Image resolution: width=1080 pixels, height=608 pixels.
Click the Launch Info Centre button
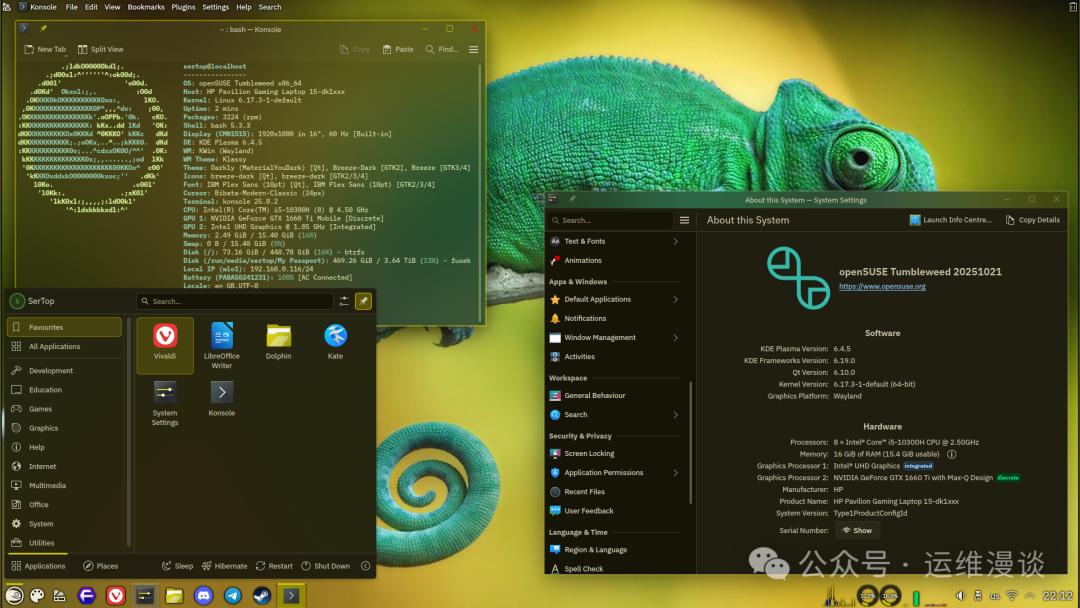coord(949,220)
